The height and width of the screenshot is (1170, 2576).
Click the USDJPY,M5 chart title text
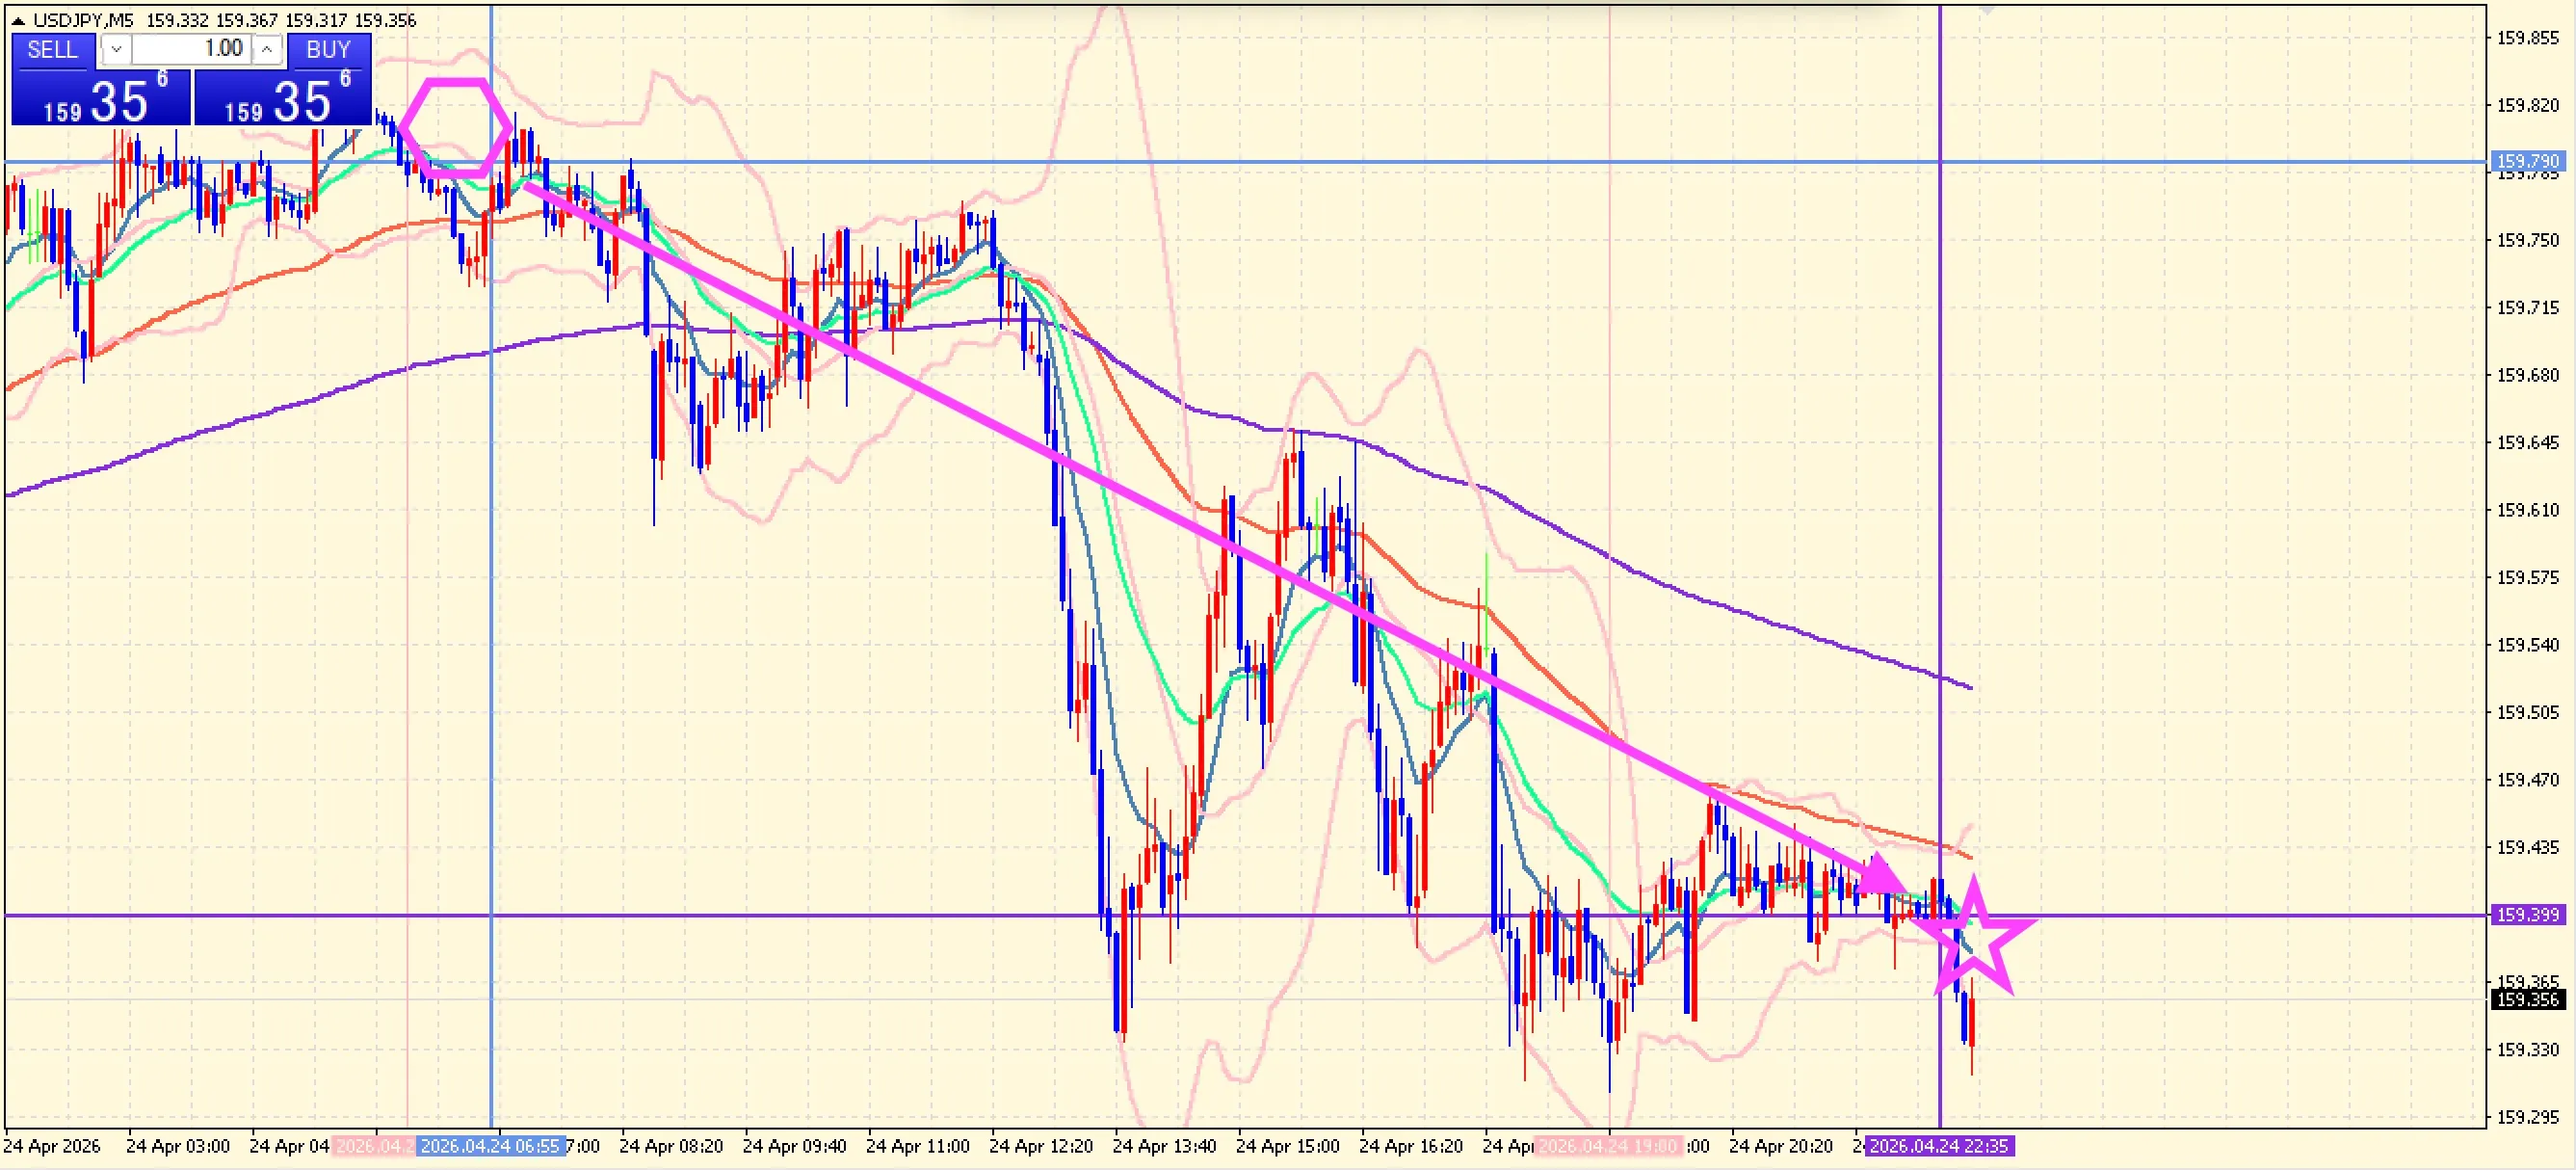pos(83,20)
